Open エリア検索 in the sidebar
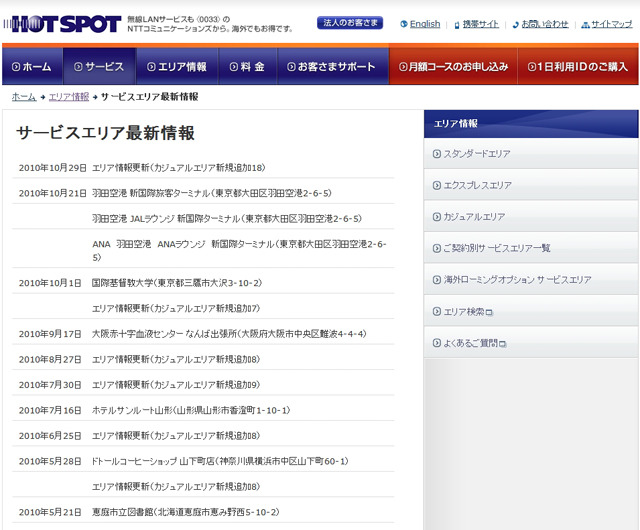Screen dimensions: 640x530 (531, 312)
